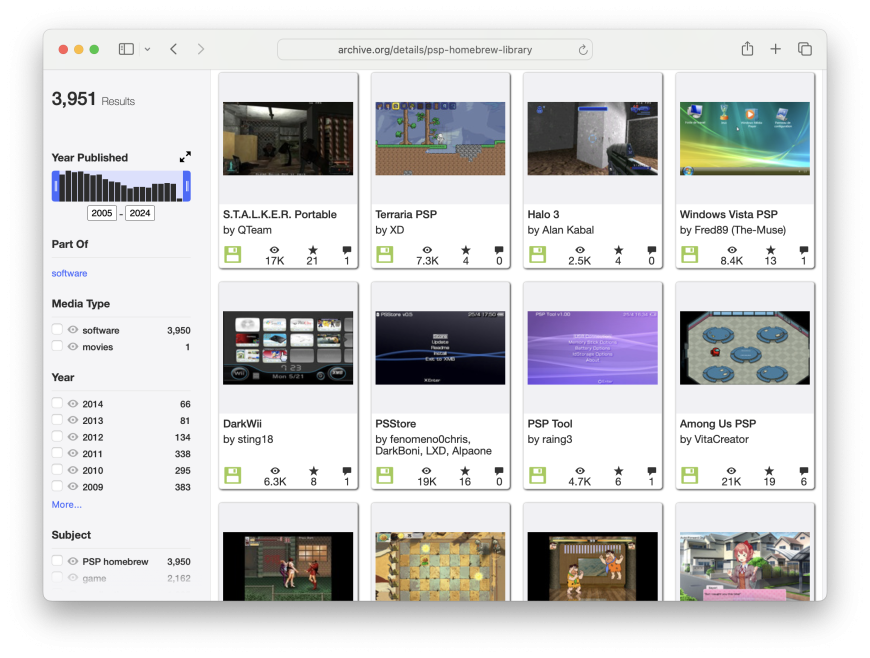Click PSP Tool reviews comment icon

(651, 471)
